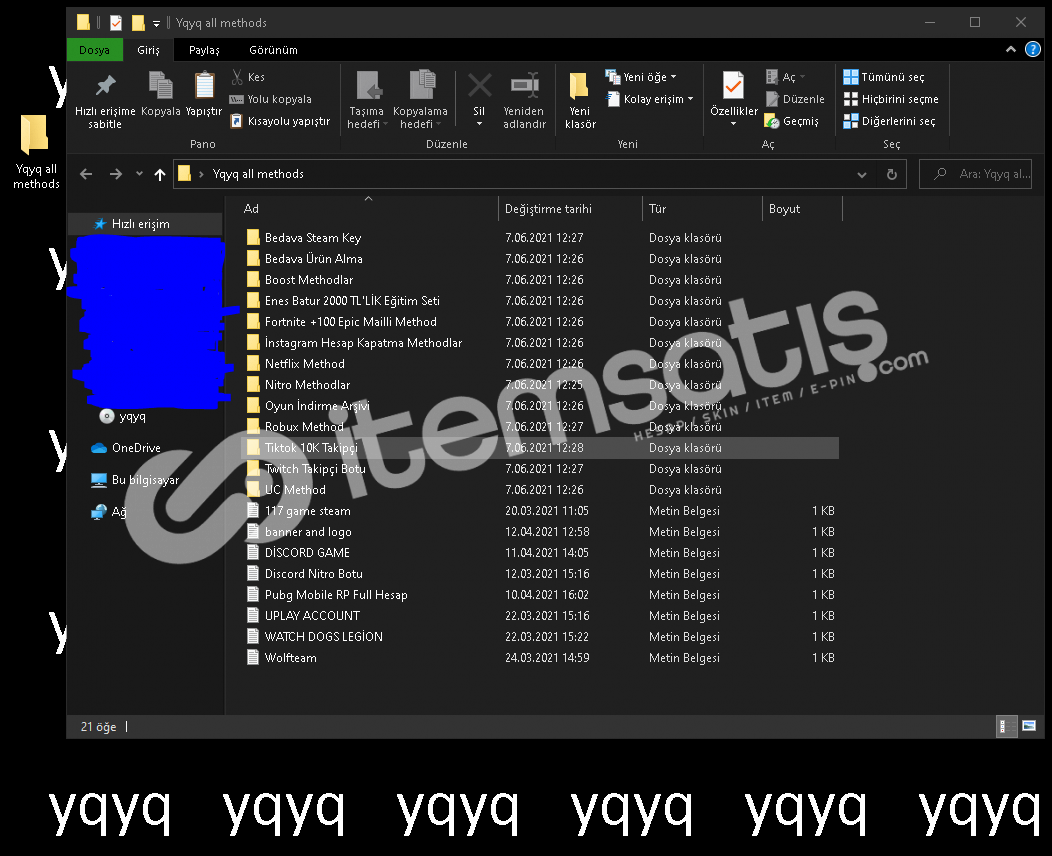Expand recent locations dropdown arrow
Image resolution: width=1052 pixels, height=856 pixels.
pos(139,174)
